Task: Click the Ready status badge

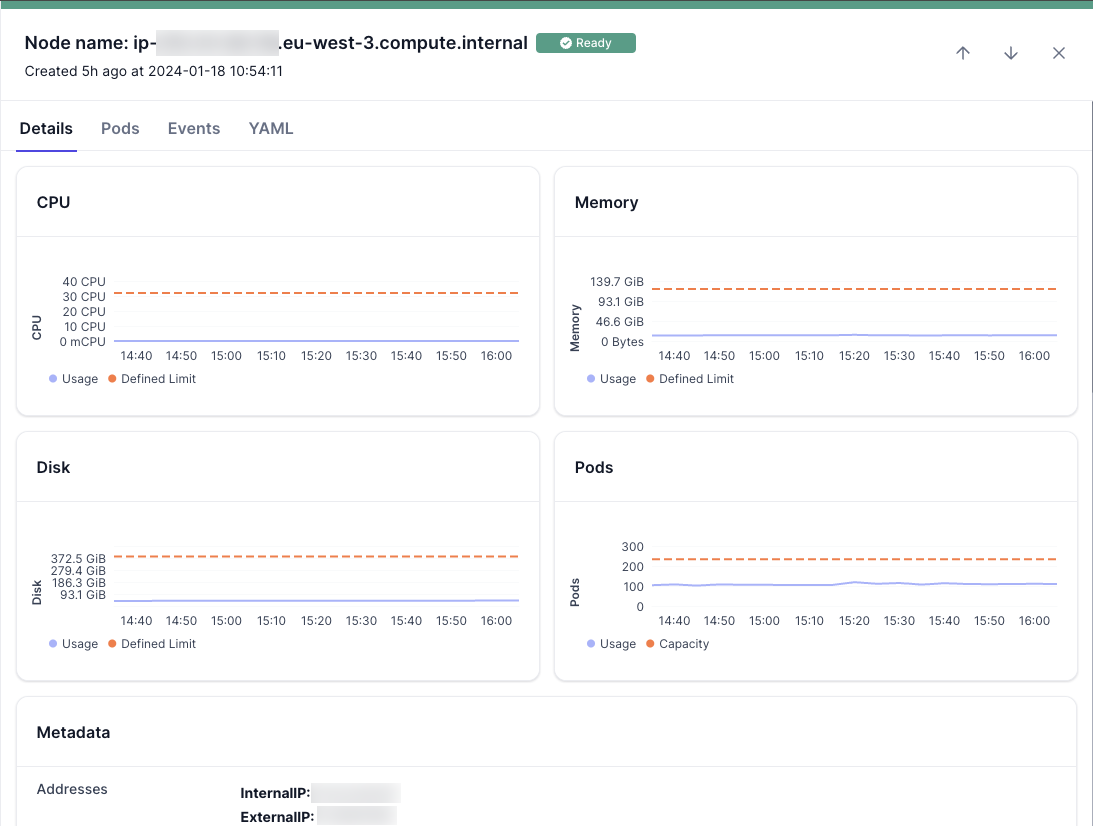Action: point(586,43)
